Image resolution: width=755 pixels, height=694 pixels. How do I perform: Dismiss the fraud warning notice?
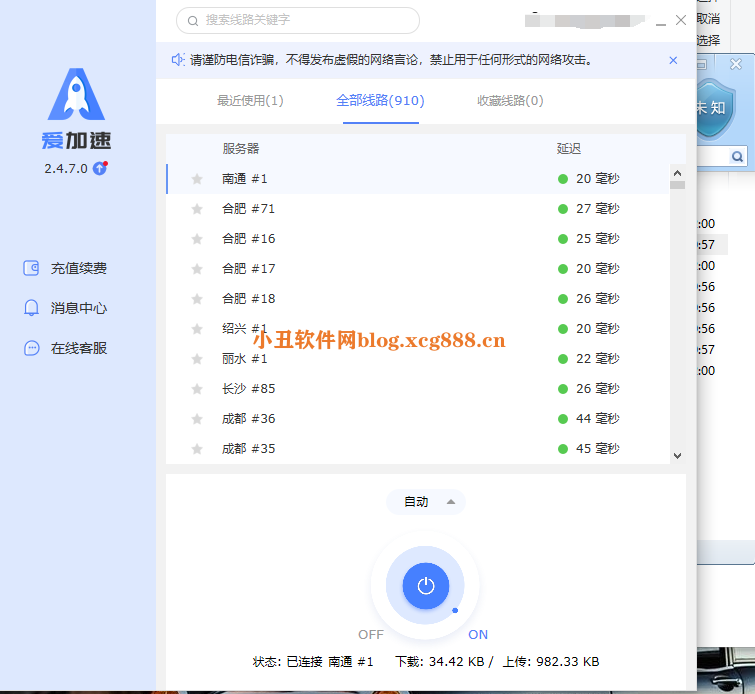point(673,60)
